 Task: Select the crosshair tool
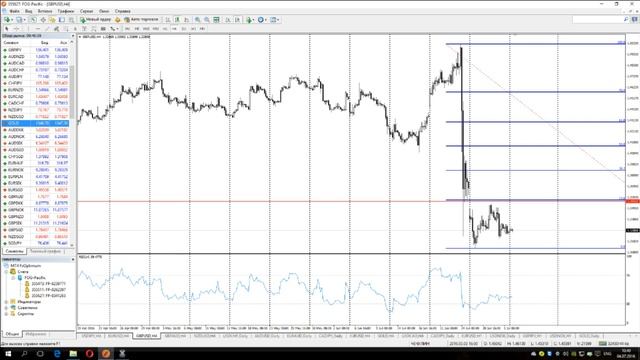coord(16,29)
